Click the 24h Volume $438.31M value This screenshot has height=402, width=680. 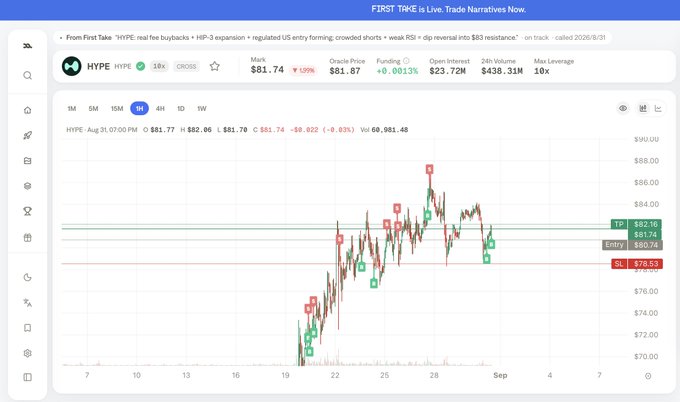pos(502,71)
